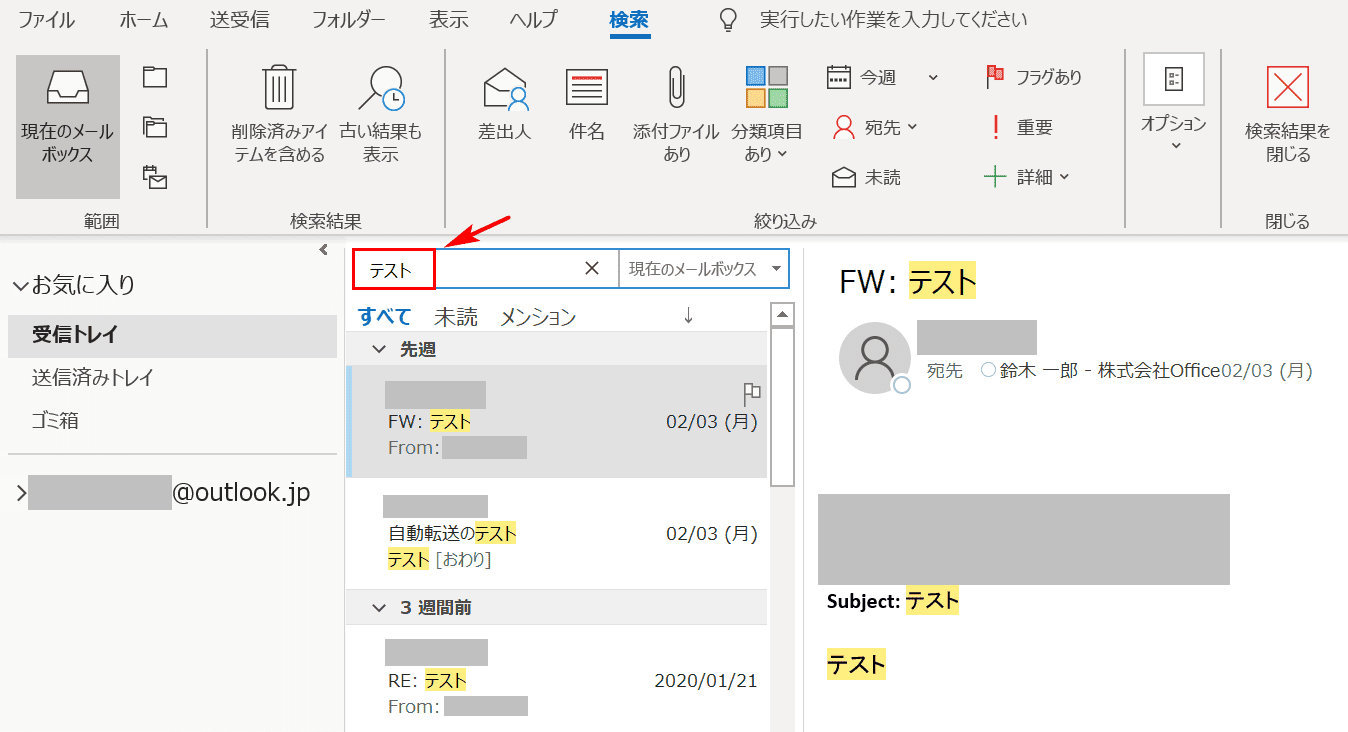
Task: Open this week (今週) date filter dropdown
Action: point(883,77)
